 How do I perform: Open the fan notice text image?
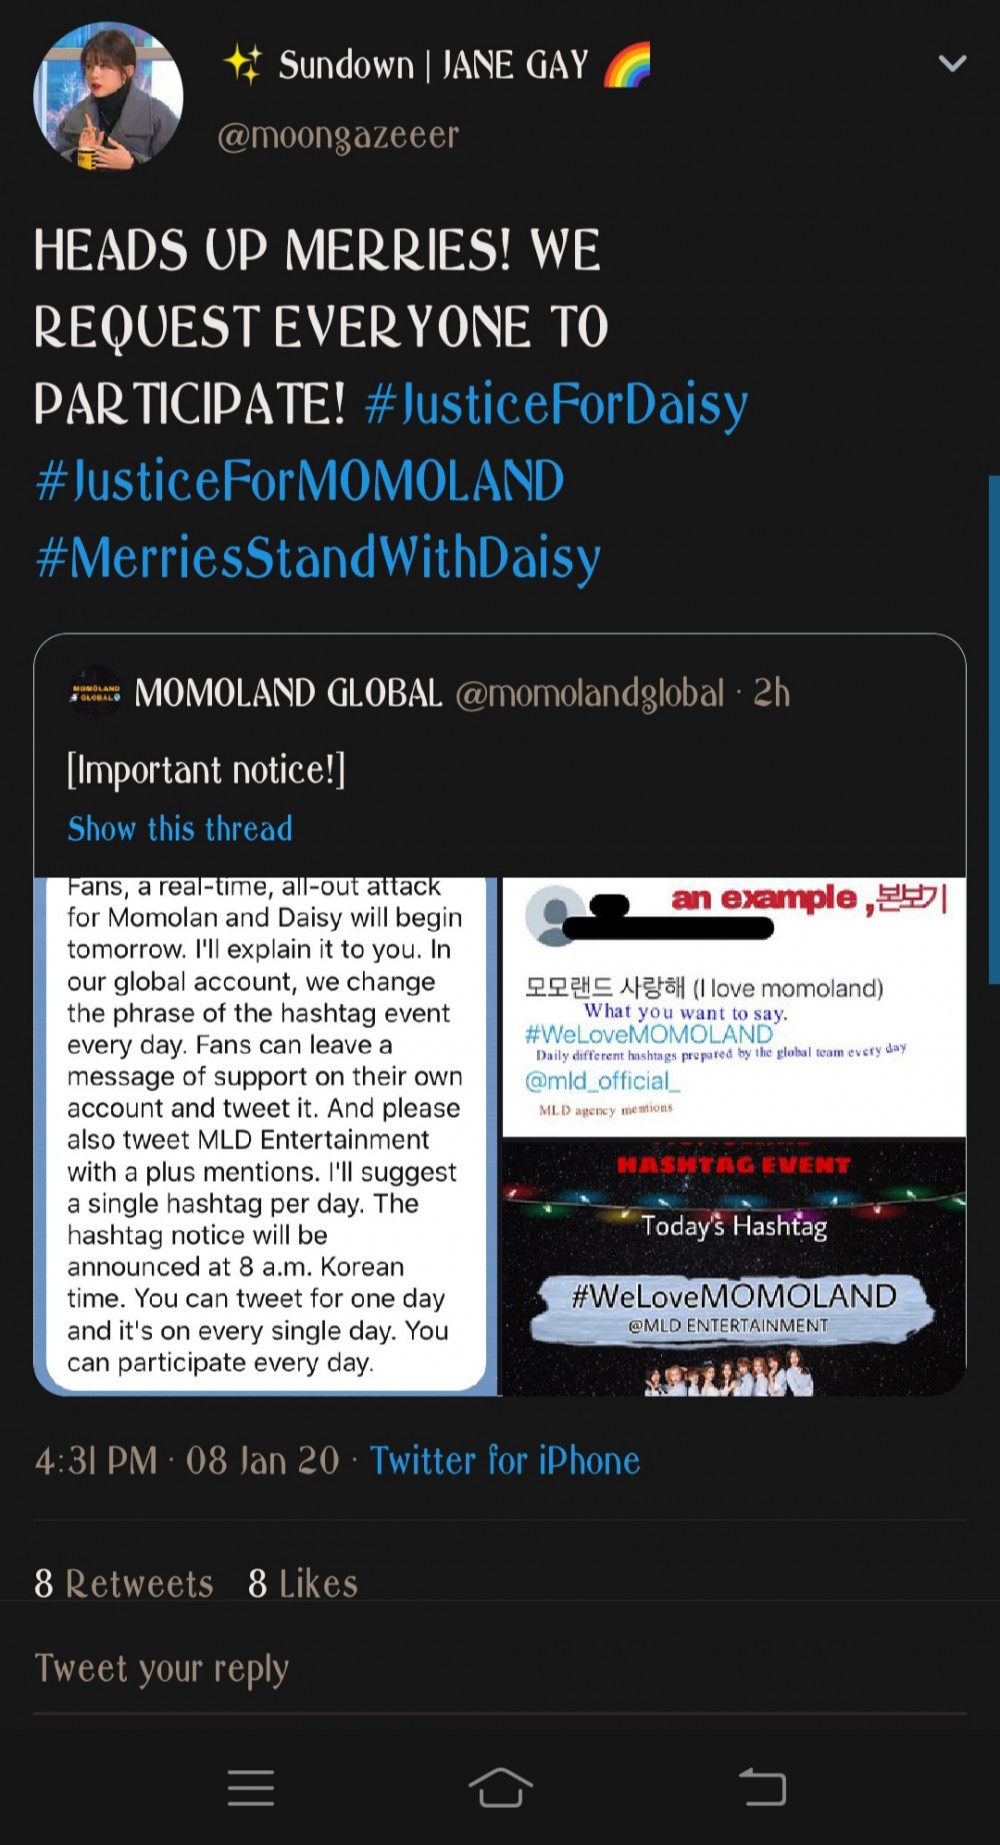(x=267, y=1136)
